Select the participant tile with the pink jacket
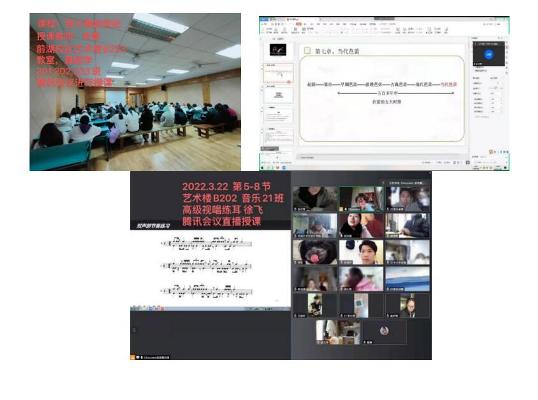 pyautogui.click(x=361, y=279)
